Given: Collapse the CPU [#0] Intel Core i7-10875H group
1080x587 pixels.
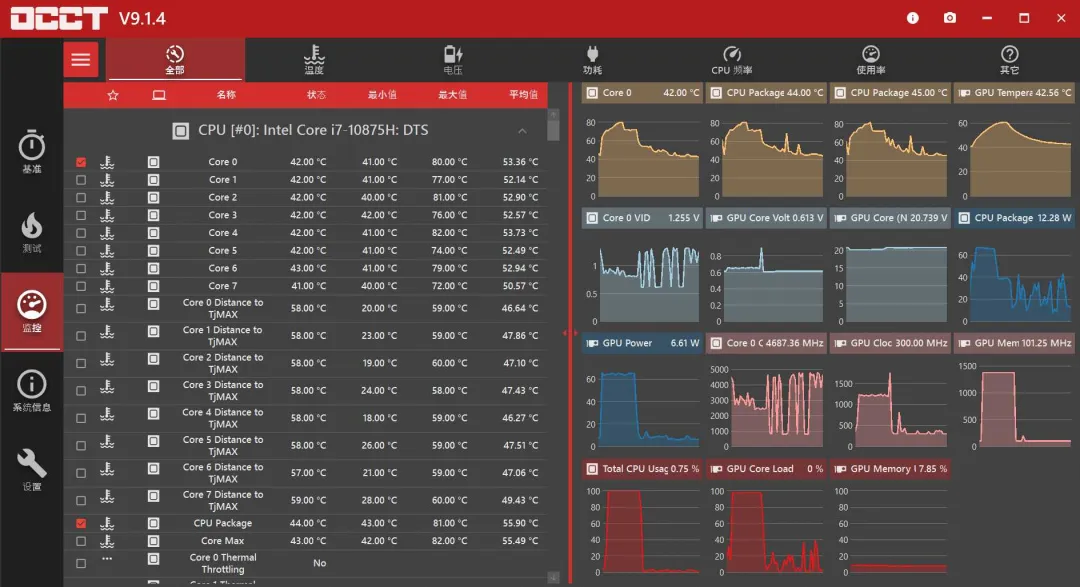Looking at the screenshot, I should click(x=522, y=131).
